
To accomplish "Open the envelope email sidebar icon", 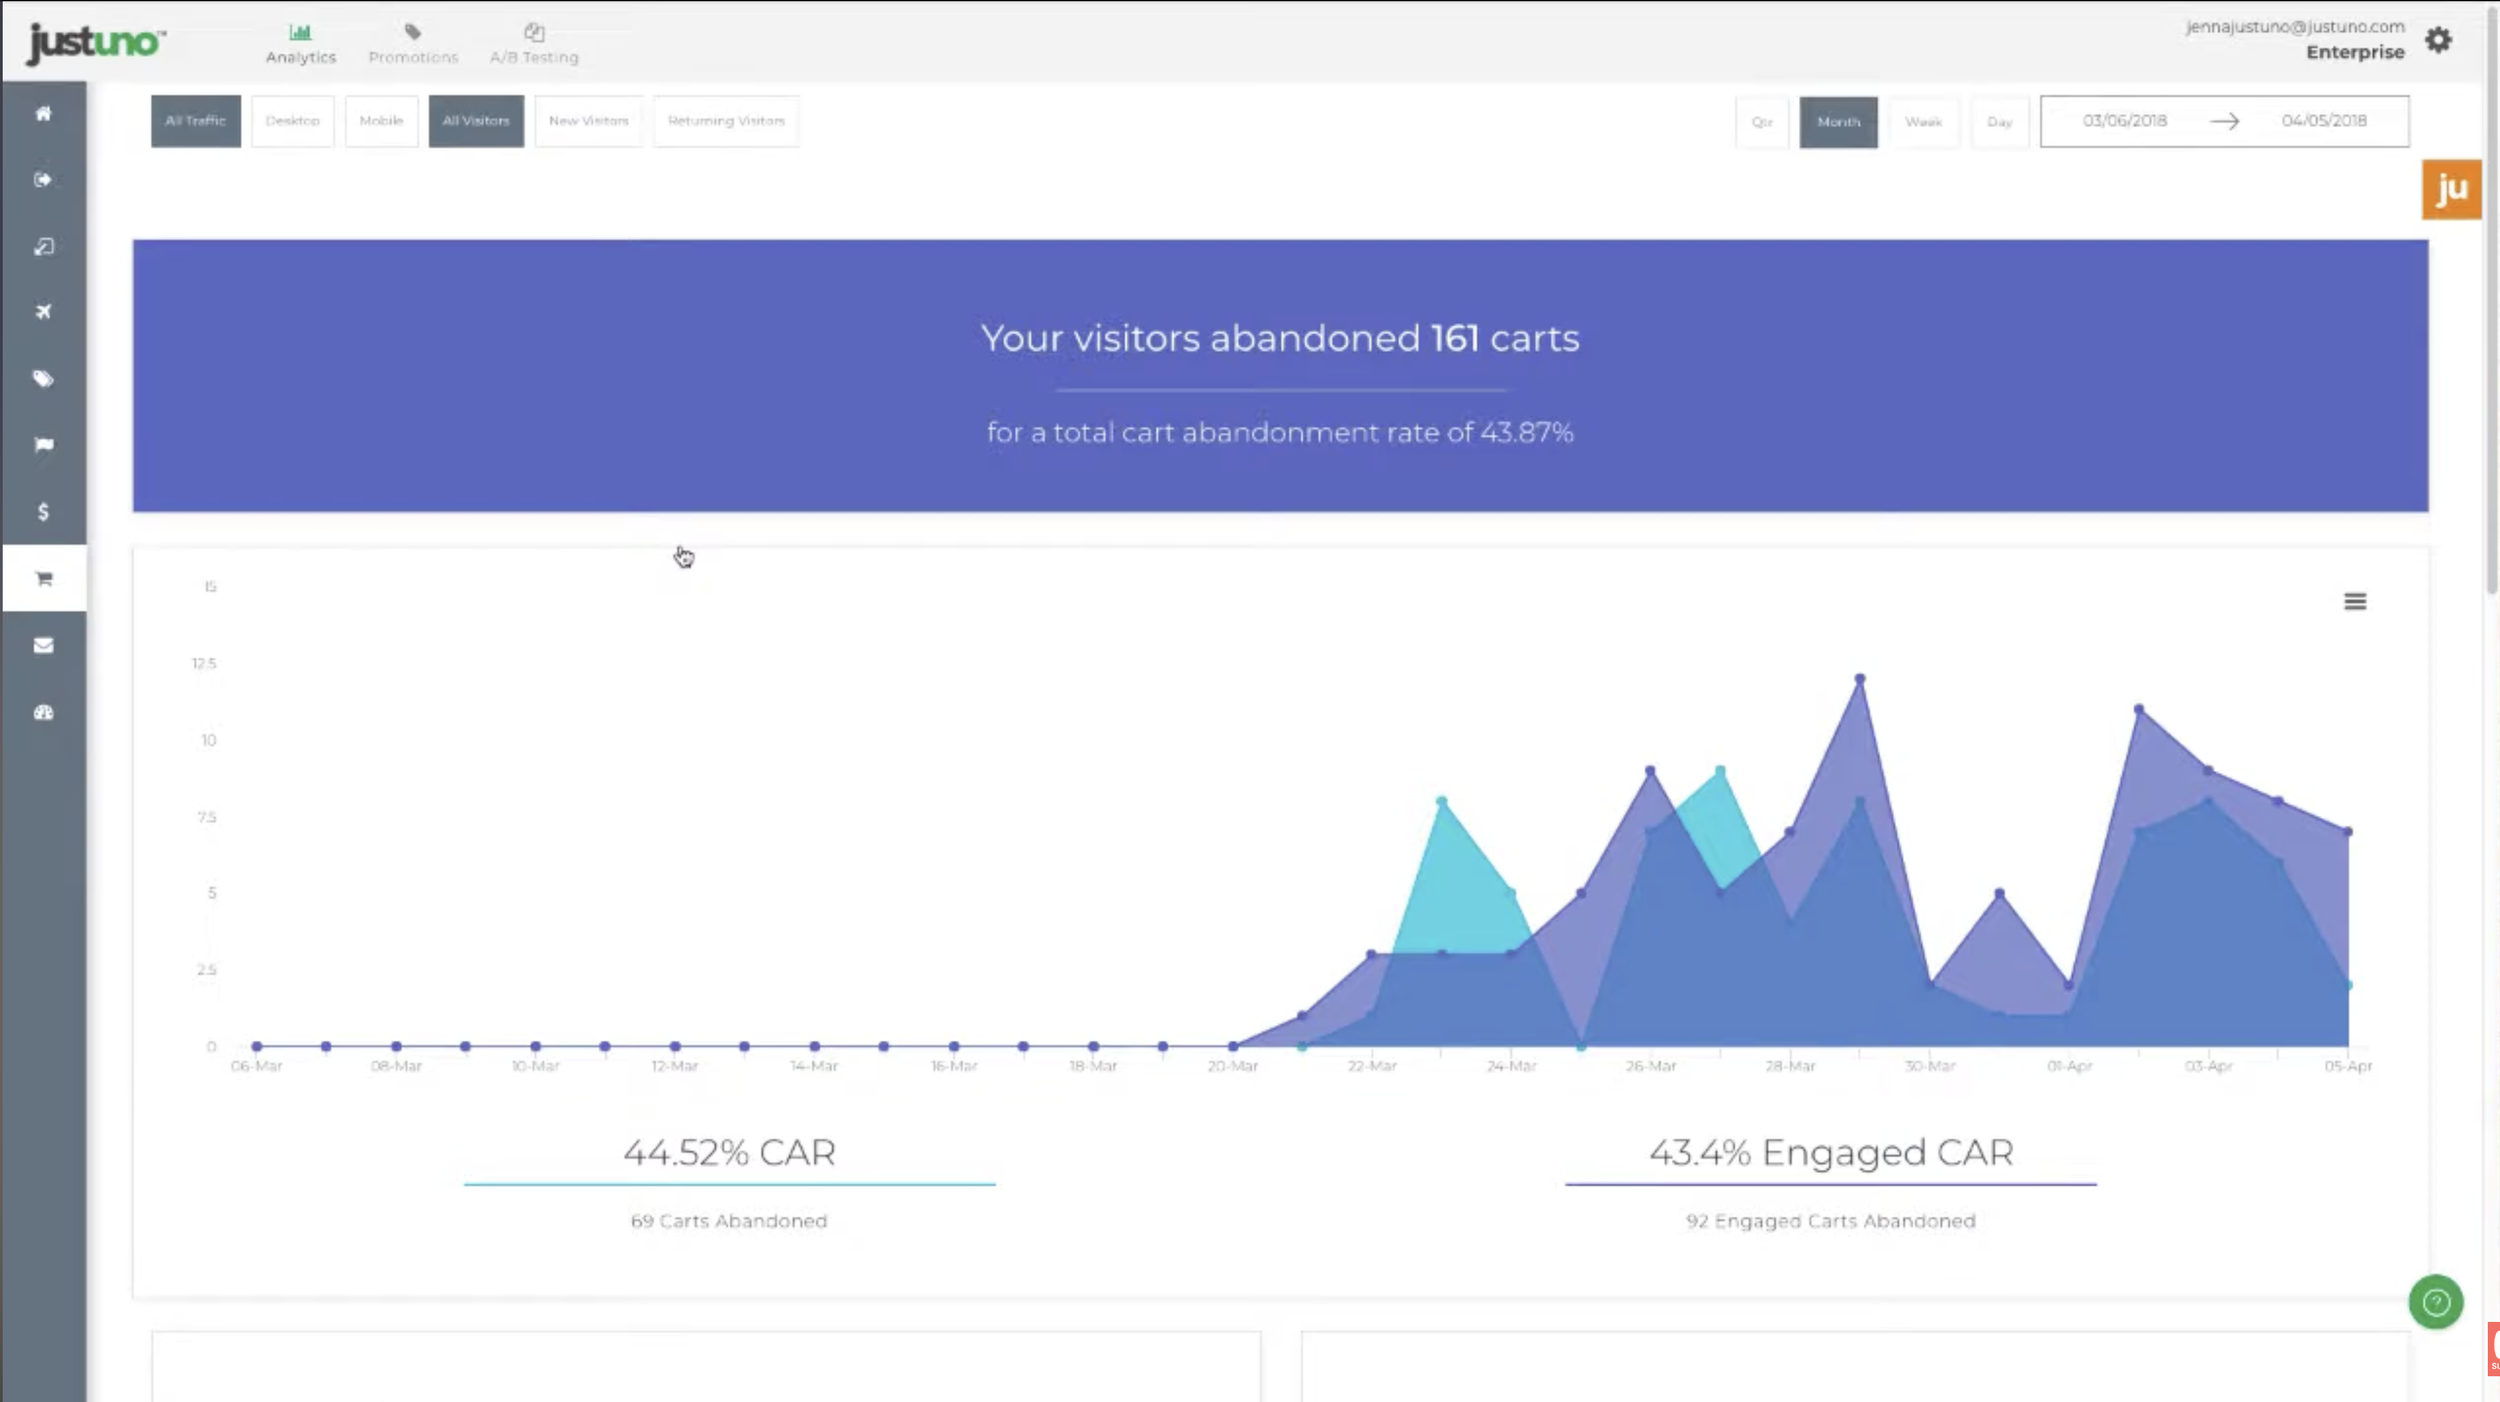I will coord(43,645).
